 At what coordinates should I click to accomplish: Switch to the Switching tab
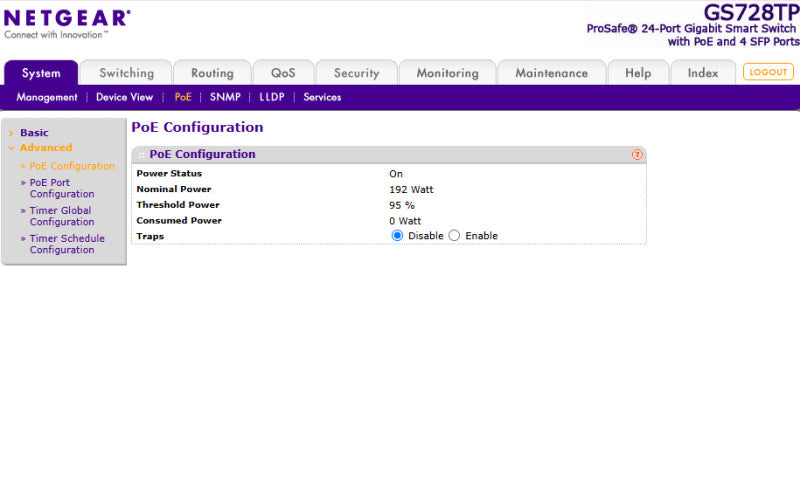[x=127, y=73]
